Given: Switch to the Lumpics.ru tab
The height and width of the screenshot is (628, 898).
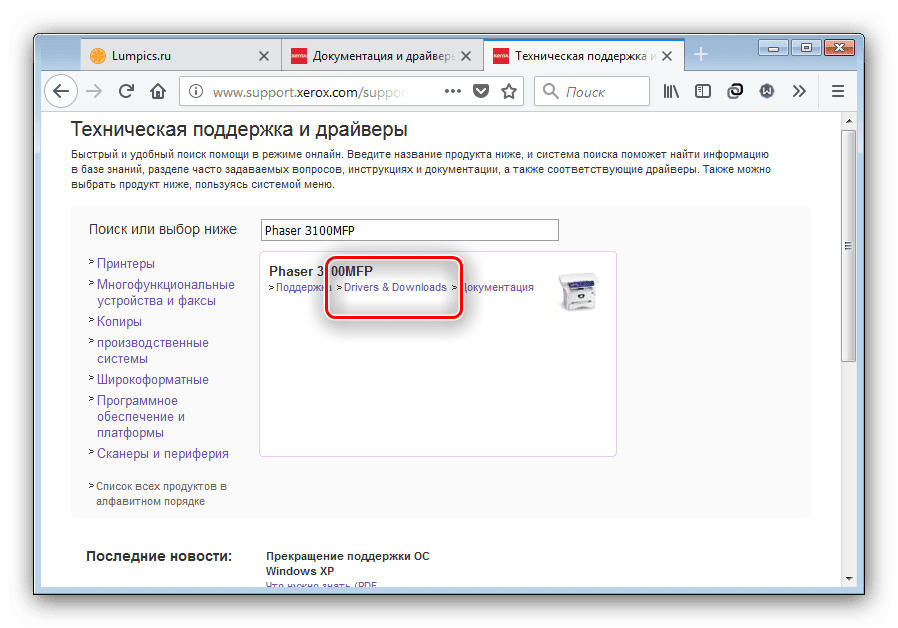Looking at the screenshot, I should [180, 56].
